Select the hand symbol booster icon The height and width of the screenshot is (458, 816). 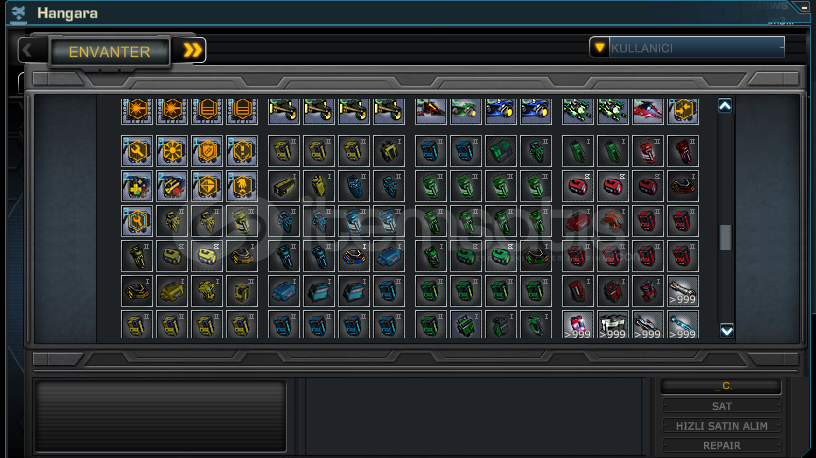tap(242, 186)
